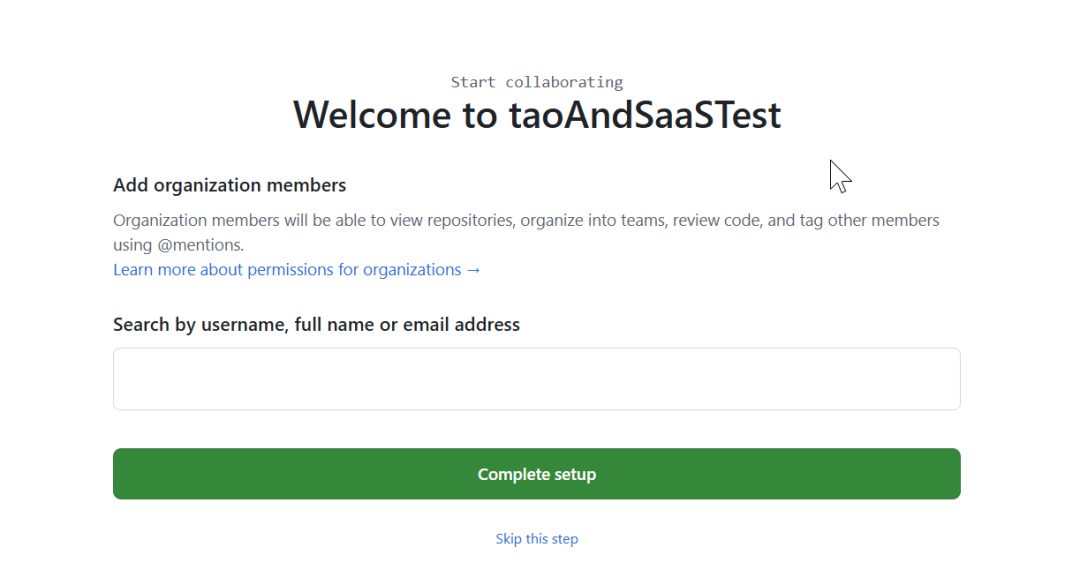The image size is (1080, 585).
Task: Skip this step via the bottom link
Action: [x=536, y=539]
